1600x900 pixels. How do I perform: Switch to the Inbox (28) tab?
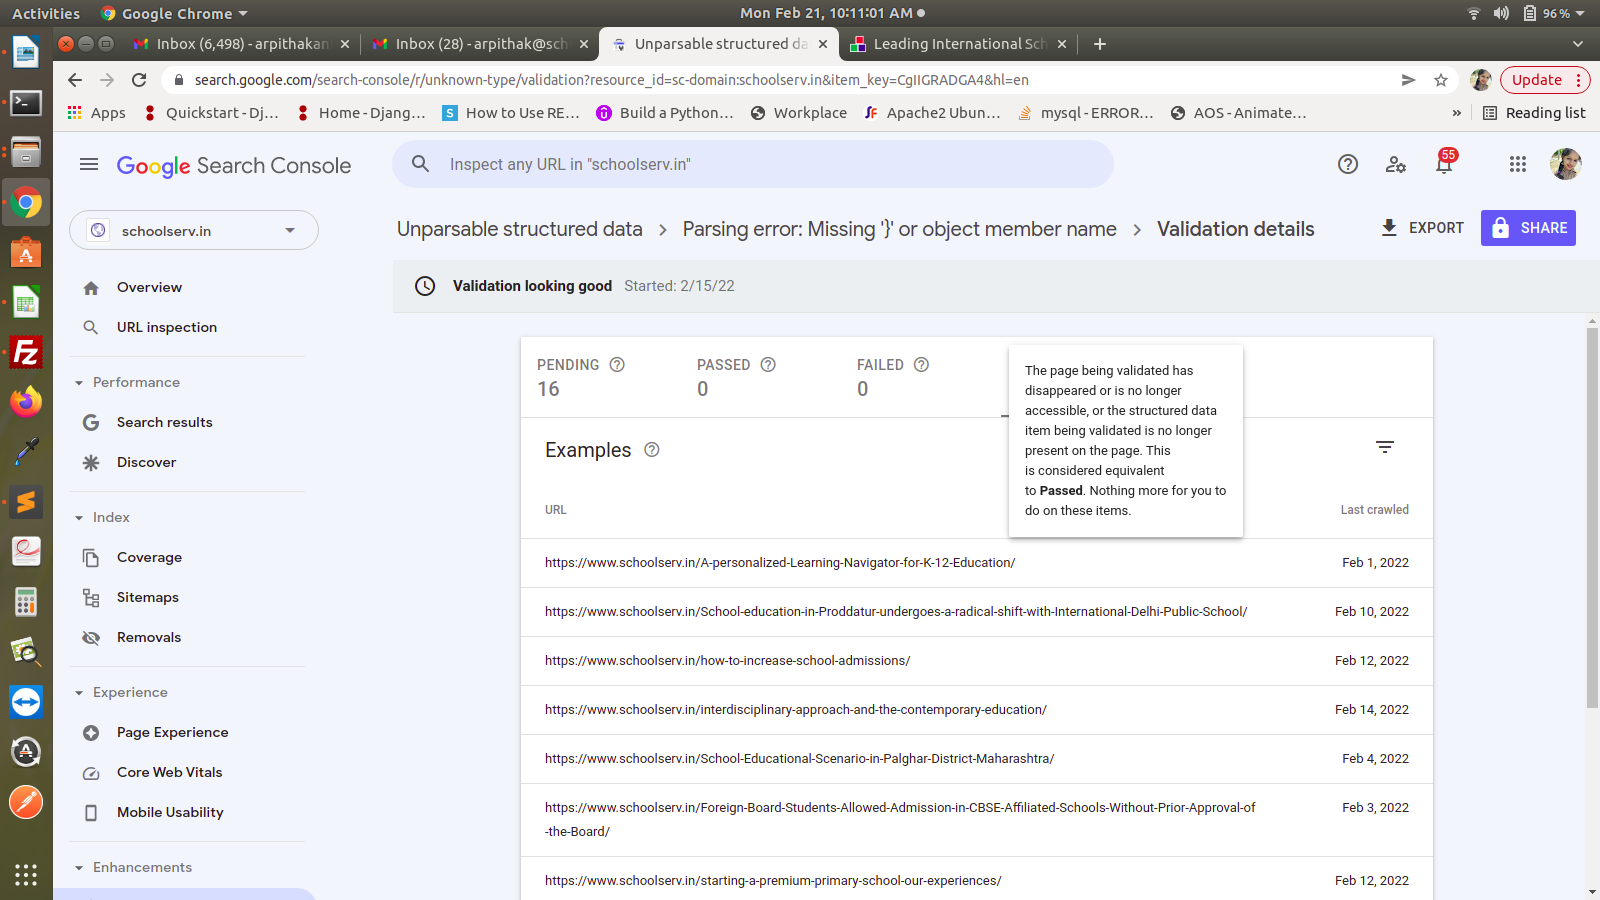click(x=479, y=44)
